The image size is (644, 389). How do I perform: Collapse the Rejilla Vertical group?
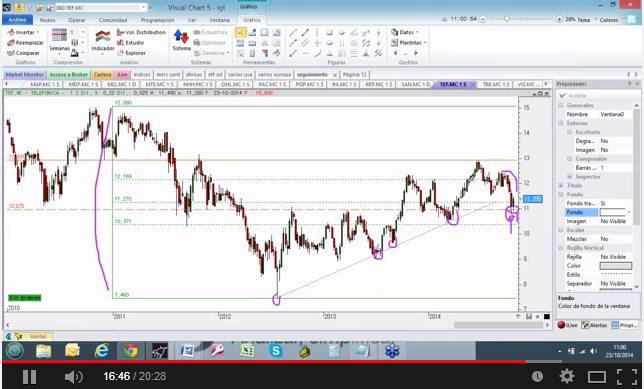[561, 248]
